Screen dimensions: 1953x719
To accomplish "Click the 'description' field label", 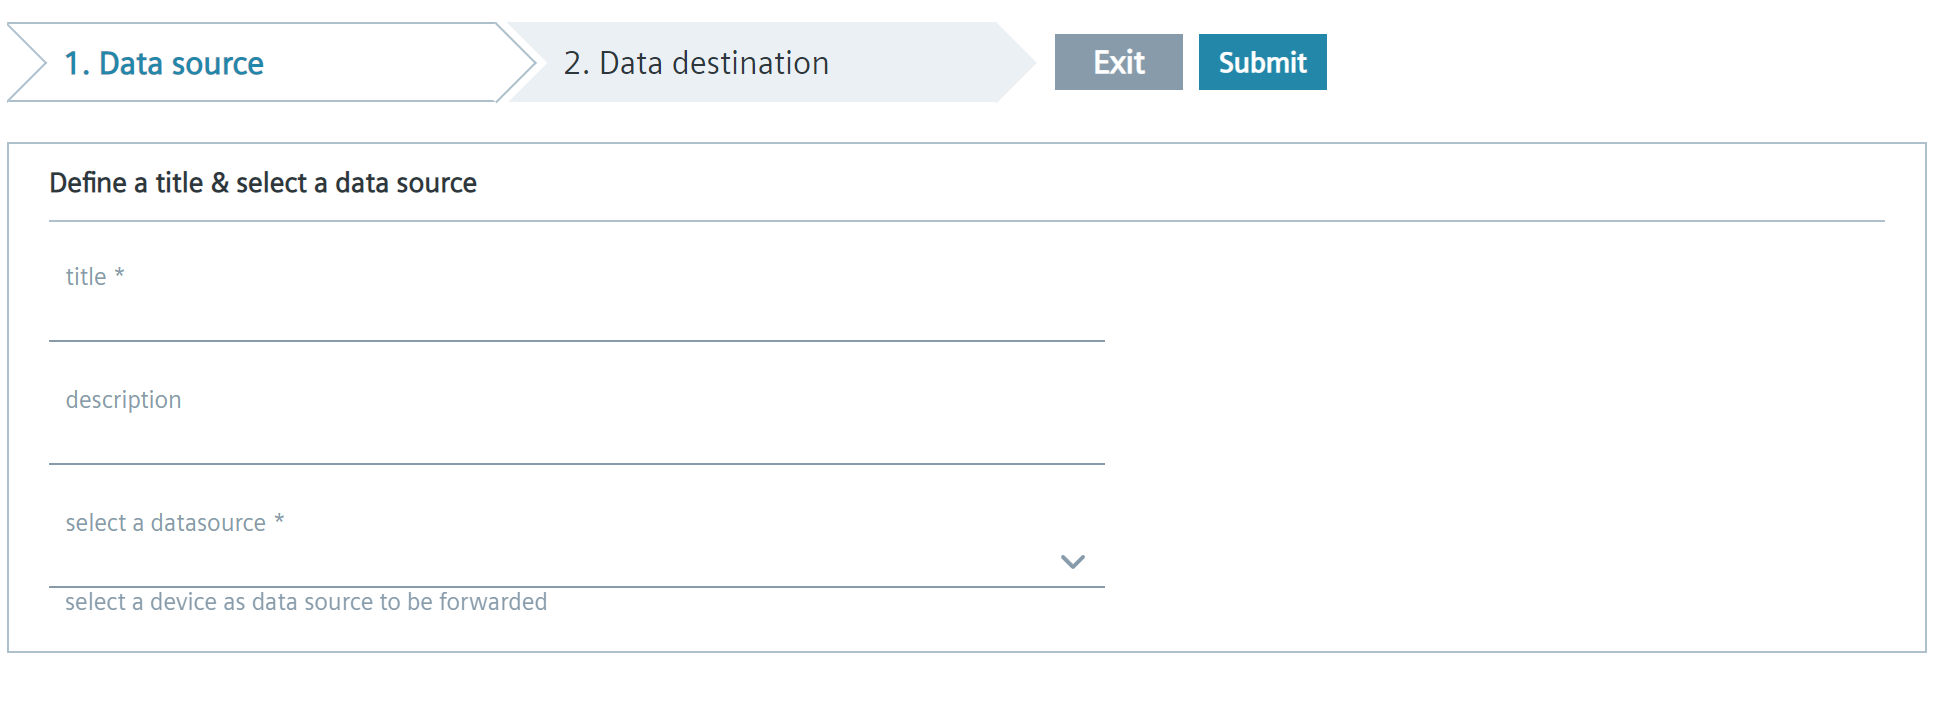I will [123, 400].
